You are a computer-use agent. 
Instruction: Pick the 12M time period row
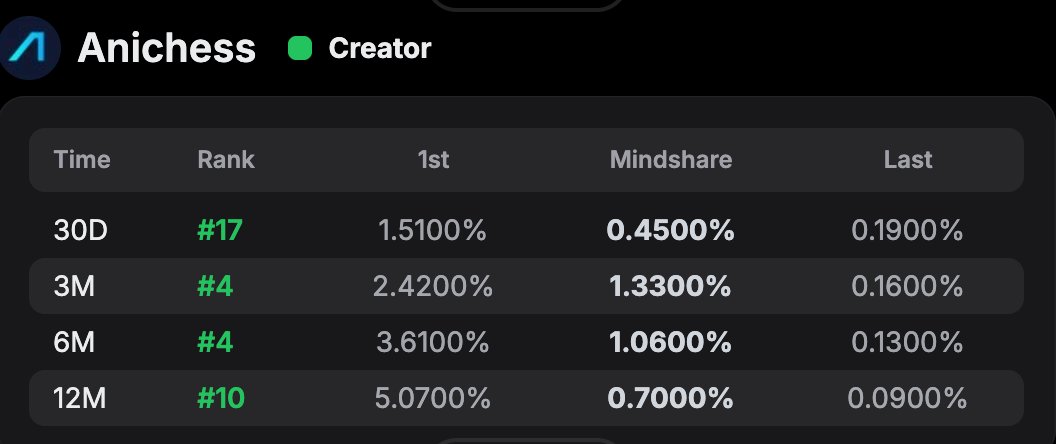tap(81, 399)
